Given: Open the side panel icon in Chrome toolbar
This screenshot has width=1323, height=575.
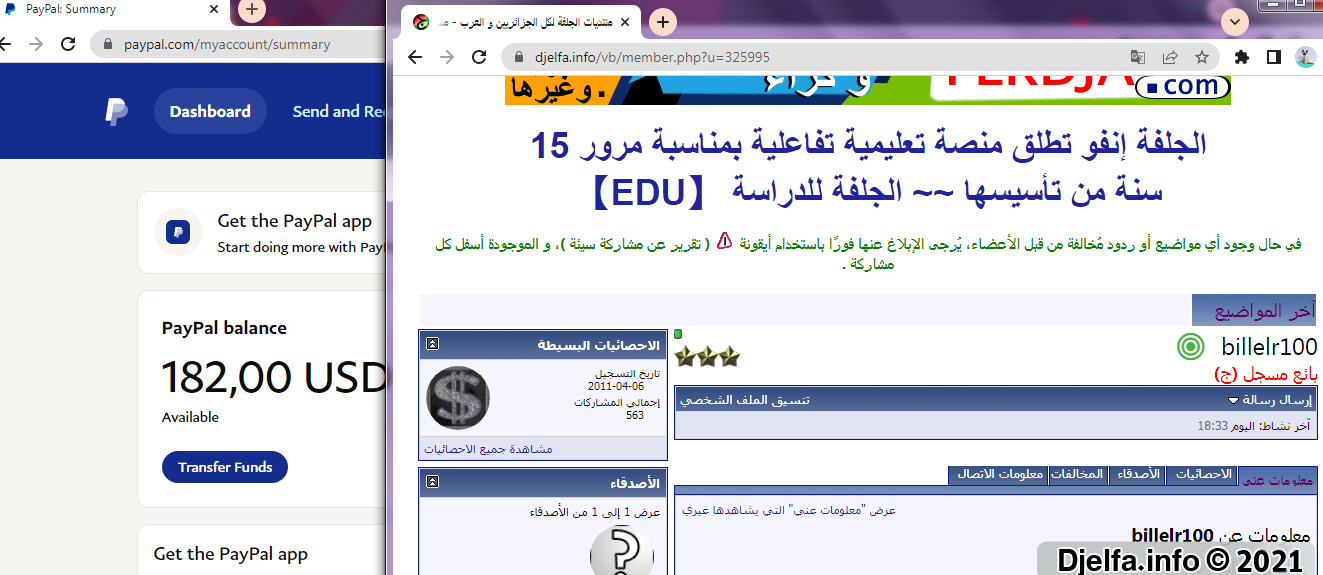Looking at the screenshot, I should (x=1274, y=57).
